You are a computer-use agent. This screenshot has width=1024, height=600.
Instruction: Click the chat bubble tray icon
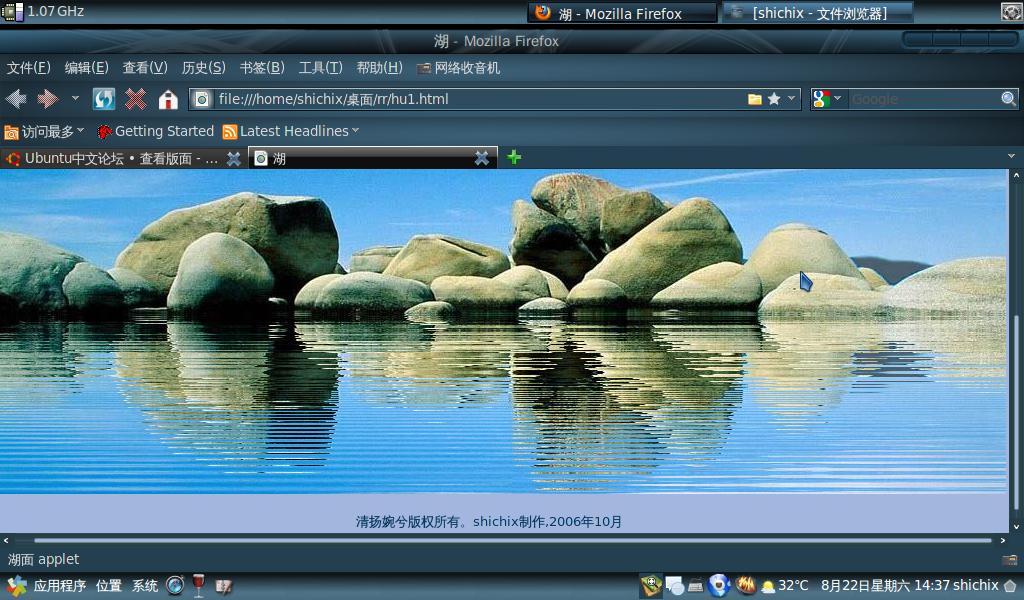(675, 586)
